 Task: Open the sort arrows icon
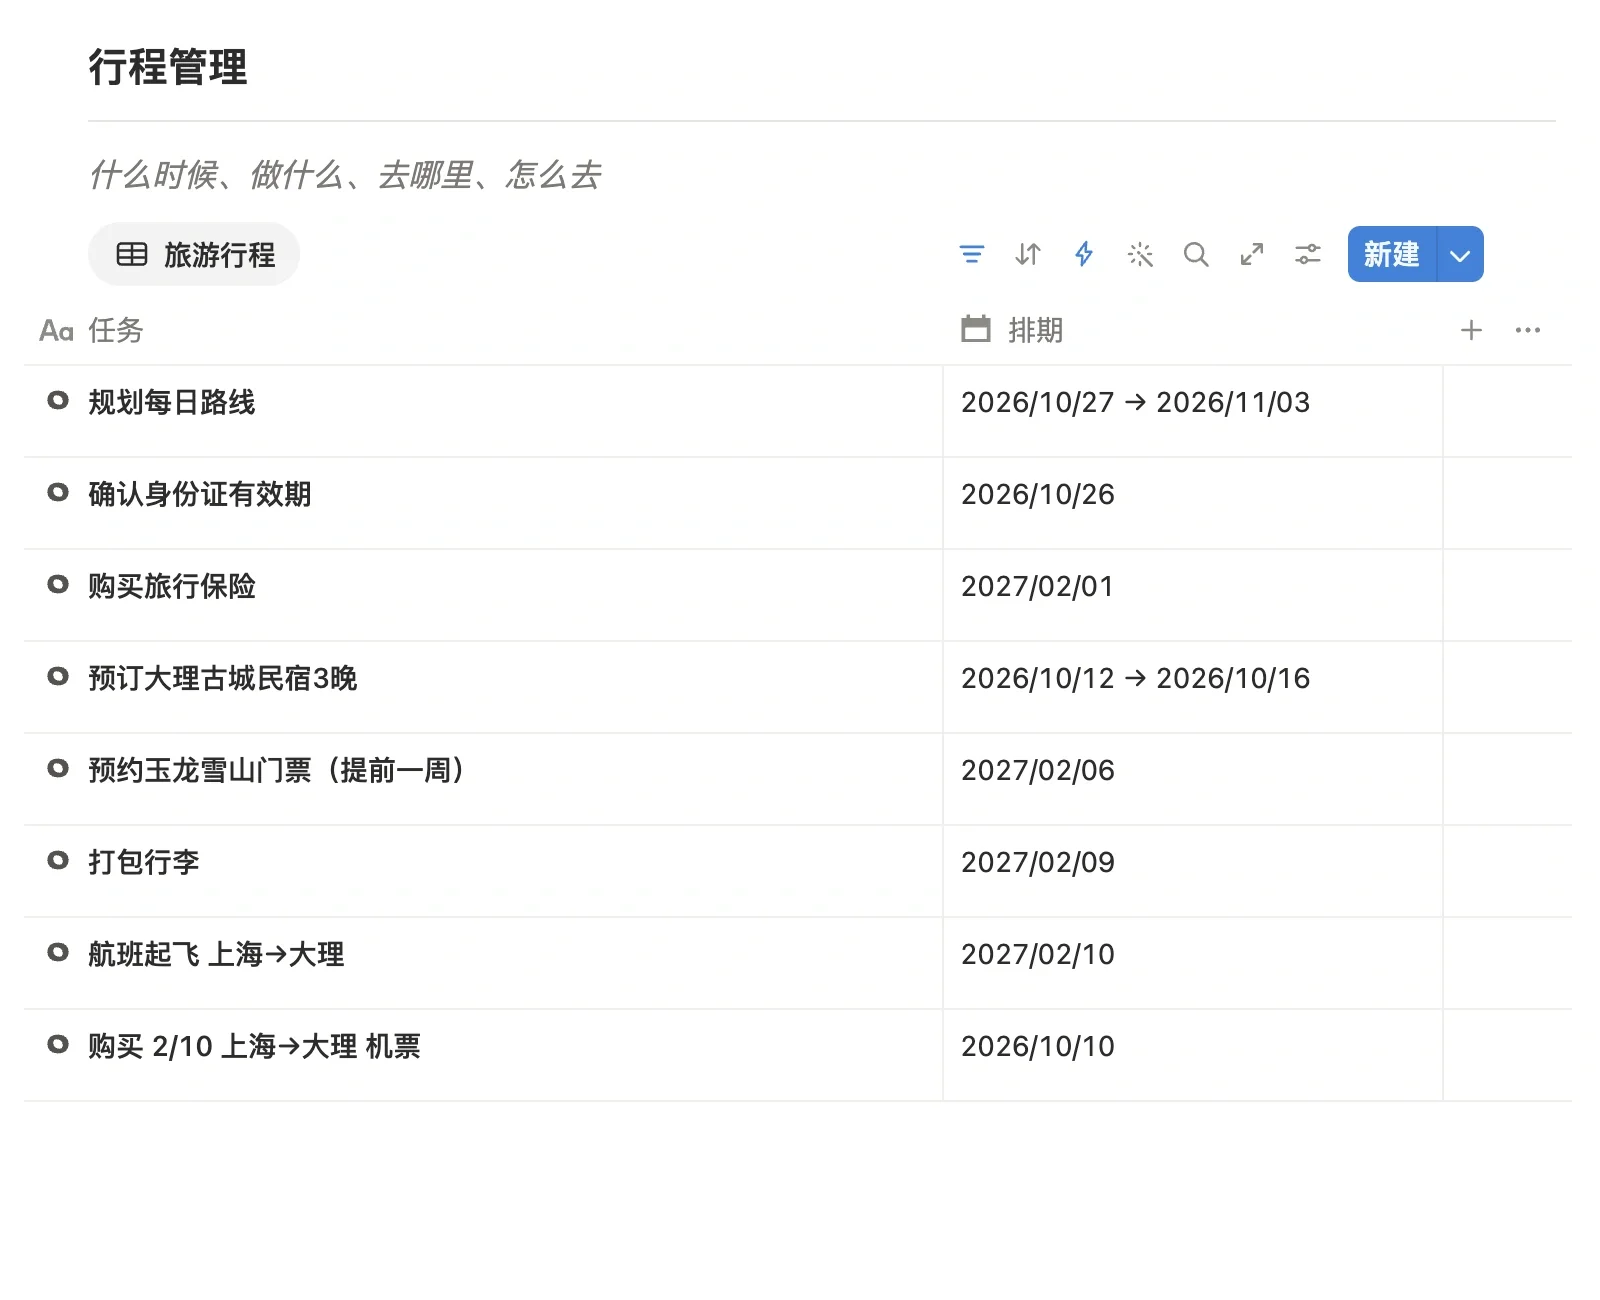click(x=1027, y=254)
